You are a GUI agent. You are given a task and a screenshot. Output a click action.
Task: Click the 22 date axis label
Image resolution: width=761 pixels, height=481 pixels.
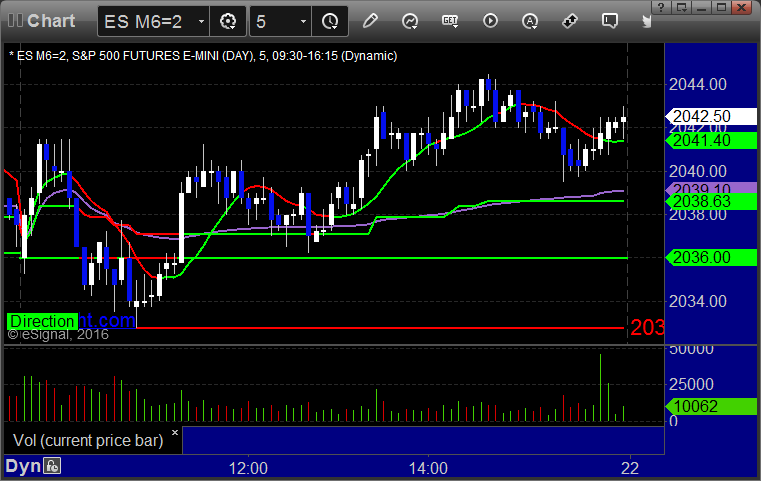(630, 468)
